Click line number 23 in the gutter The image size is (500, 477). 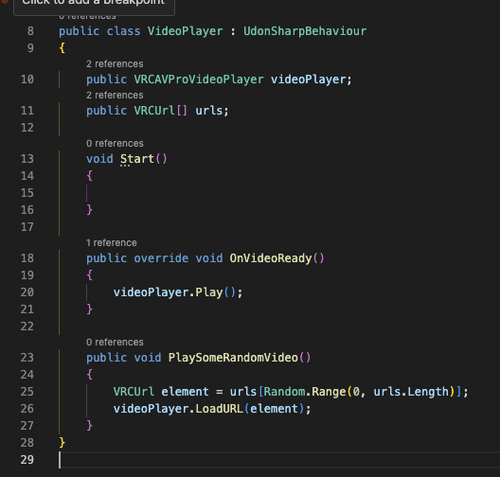click(x=27, y=357)
